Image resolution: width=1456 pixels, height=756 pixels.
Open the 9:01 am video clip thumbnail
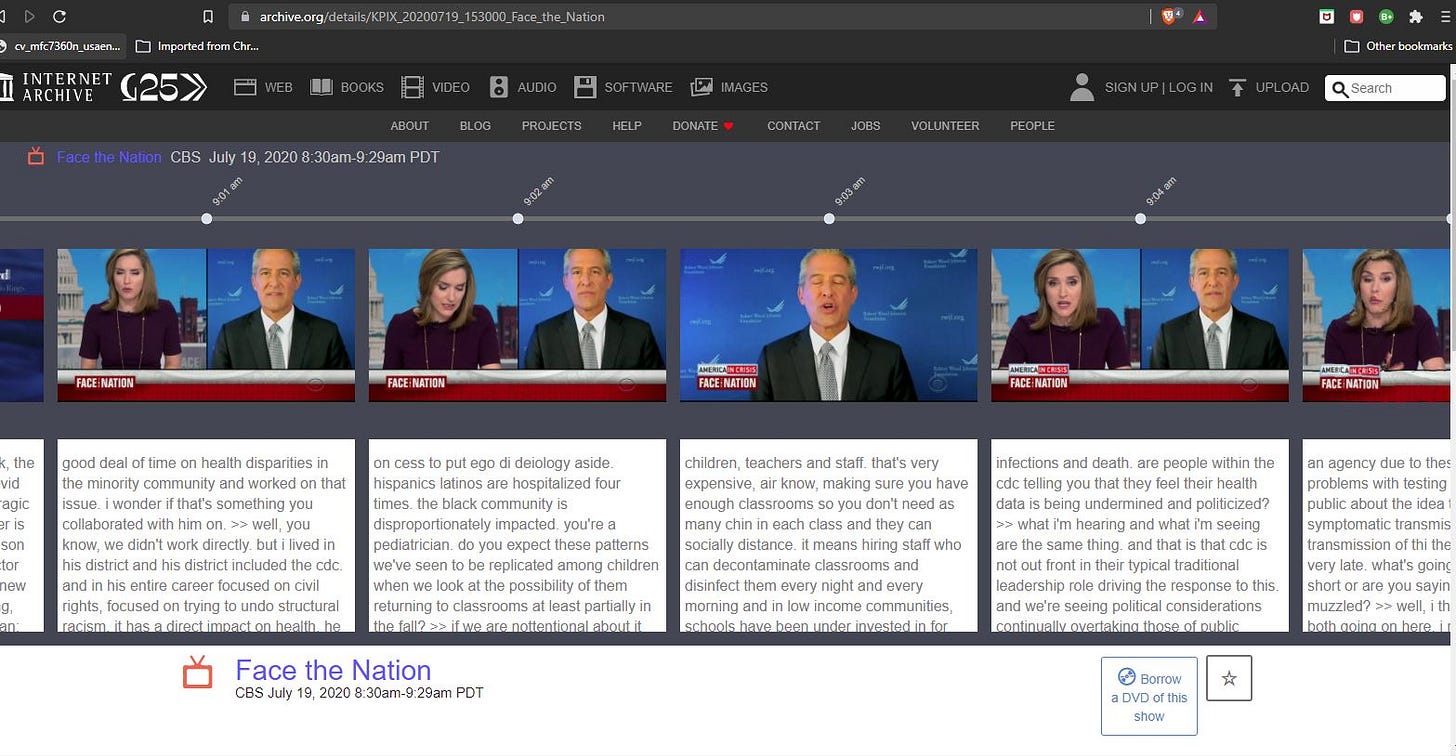pyautogui.click(x=206, y=325)
